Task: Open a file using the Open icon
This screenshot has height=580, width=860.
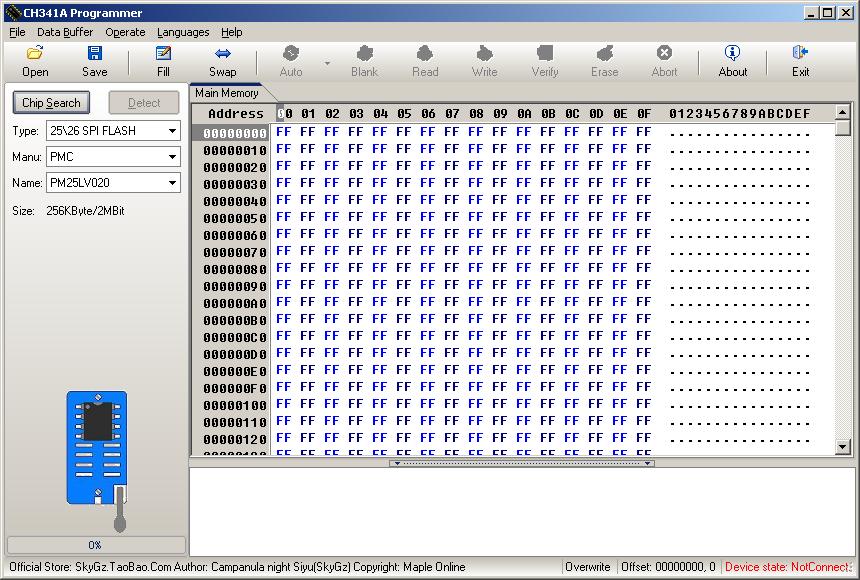Action: pos(34,60)
